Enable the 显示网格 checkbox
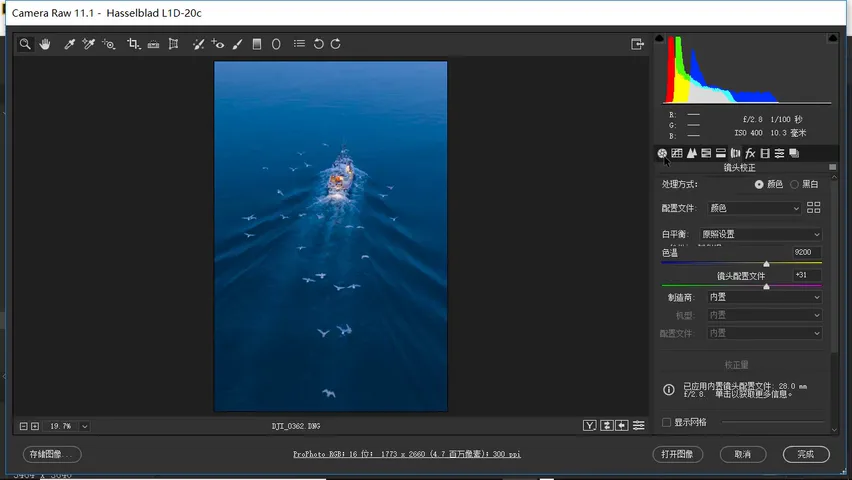This screenshot has width=852, height=480. [x=666, y=422]
